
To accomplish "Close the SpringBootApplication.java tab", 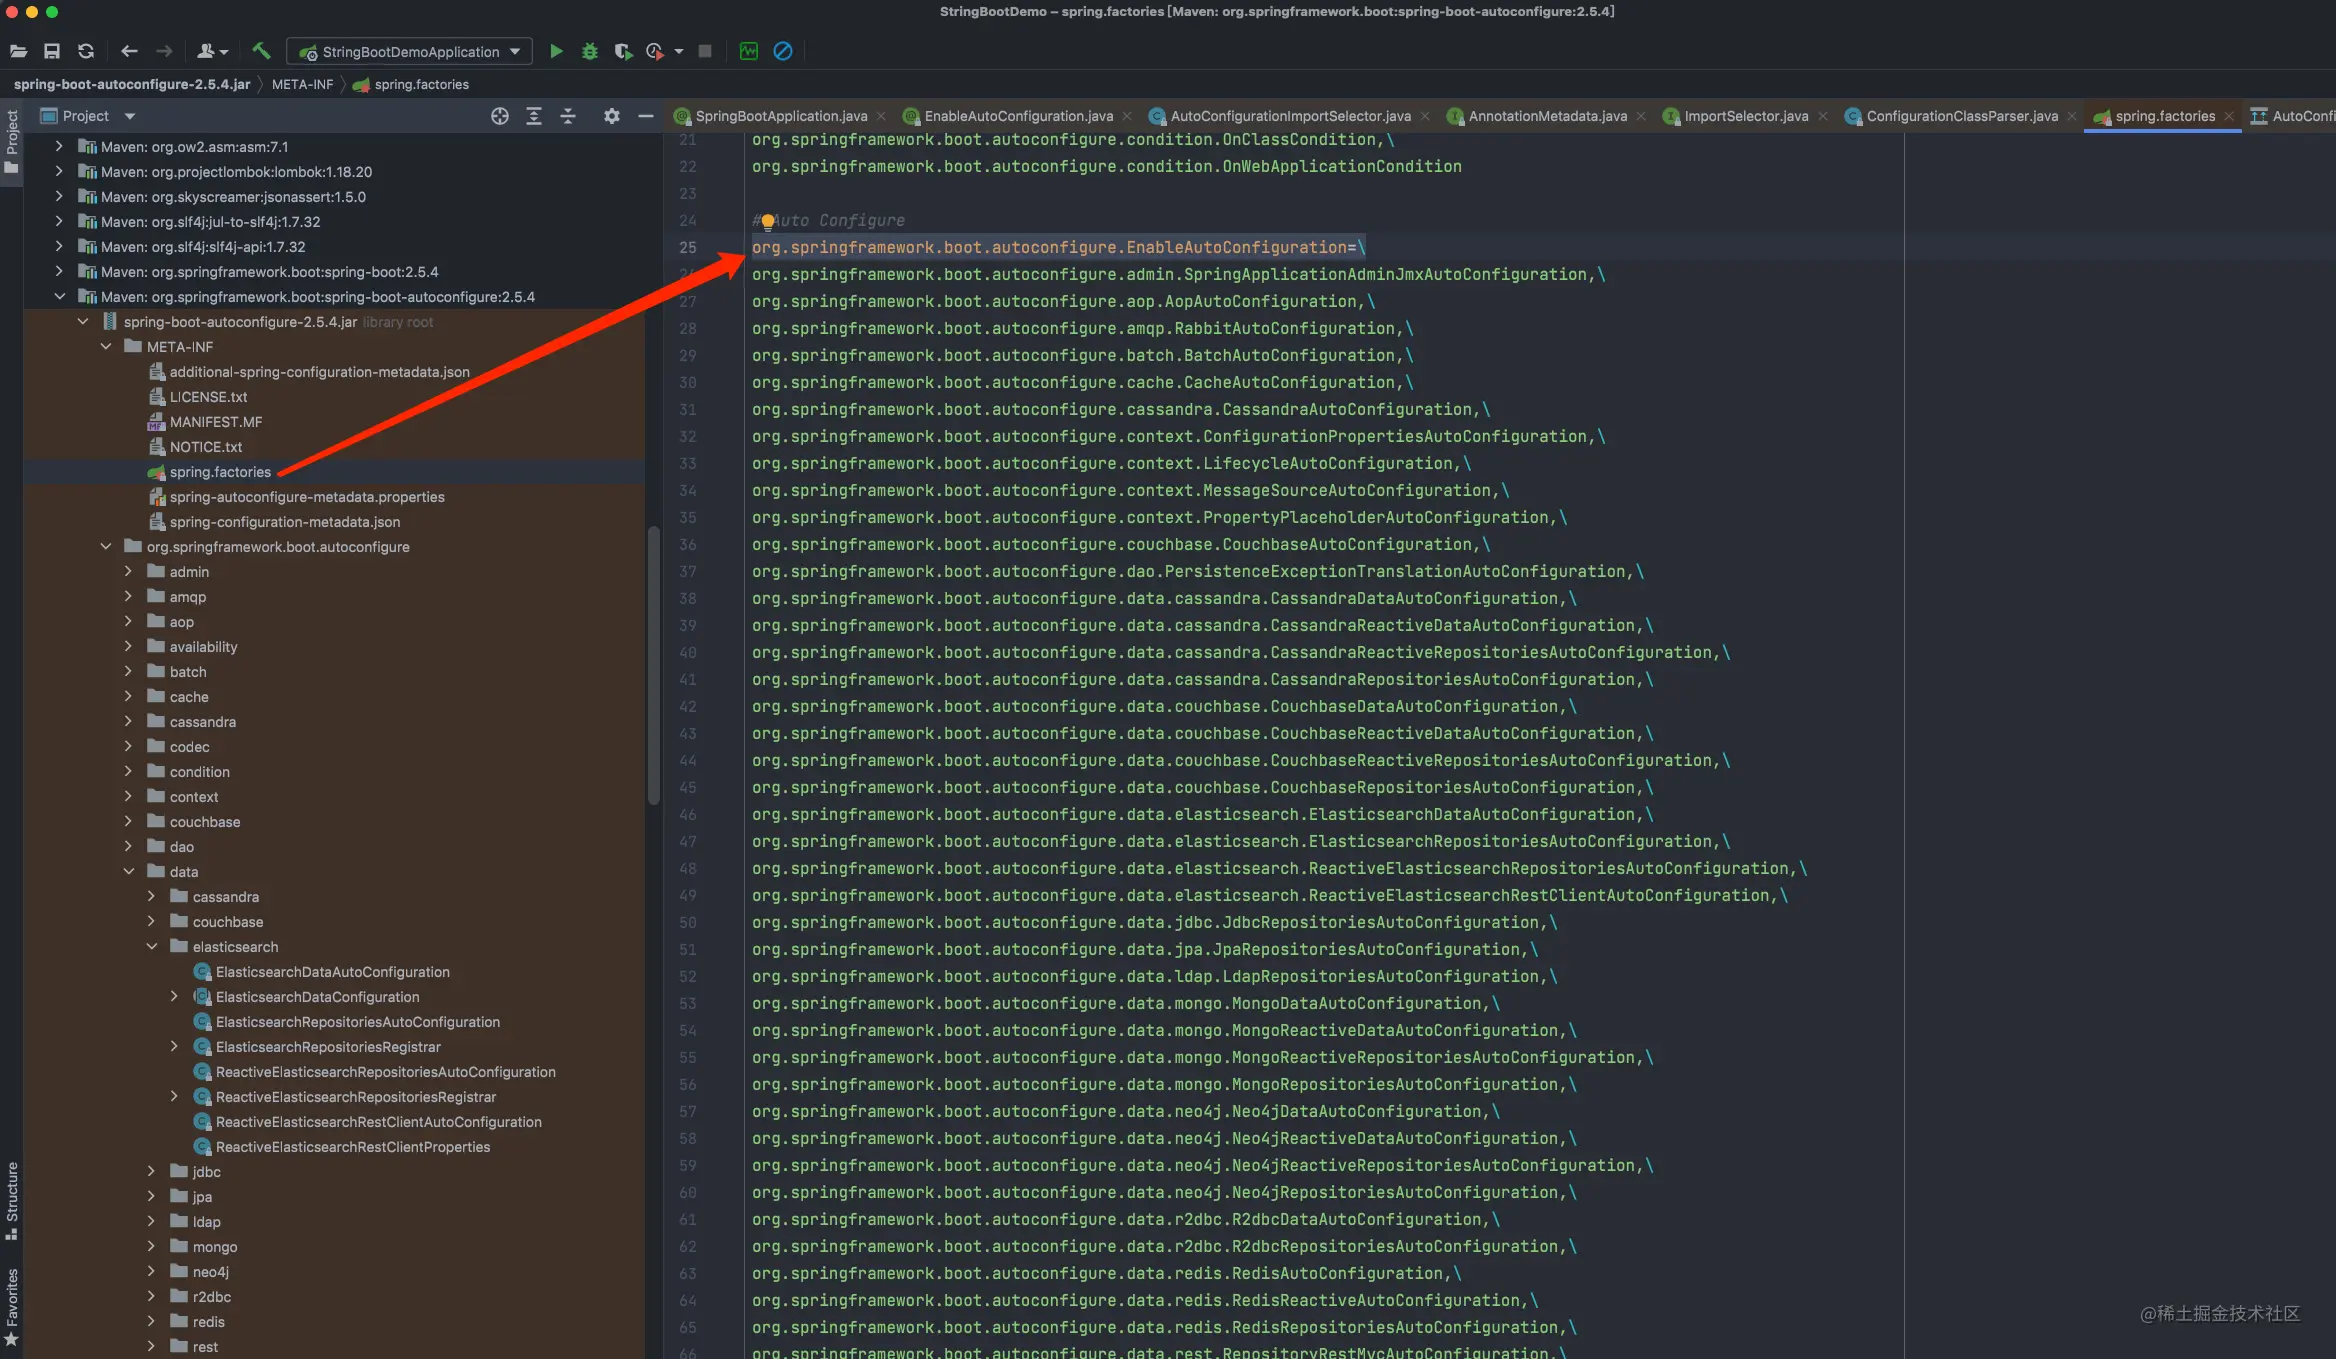I will [881, 116].
